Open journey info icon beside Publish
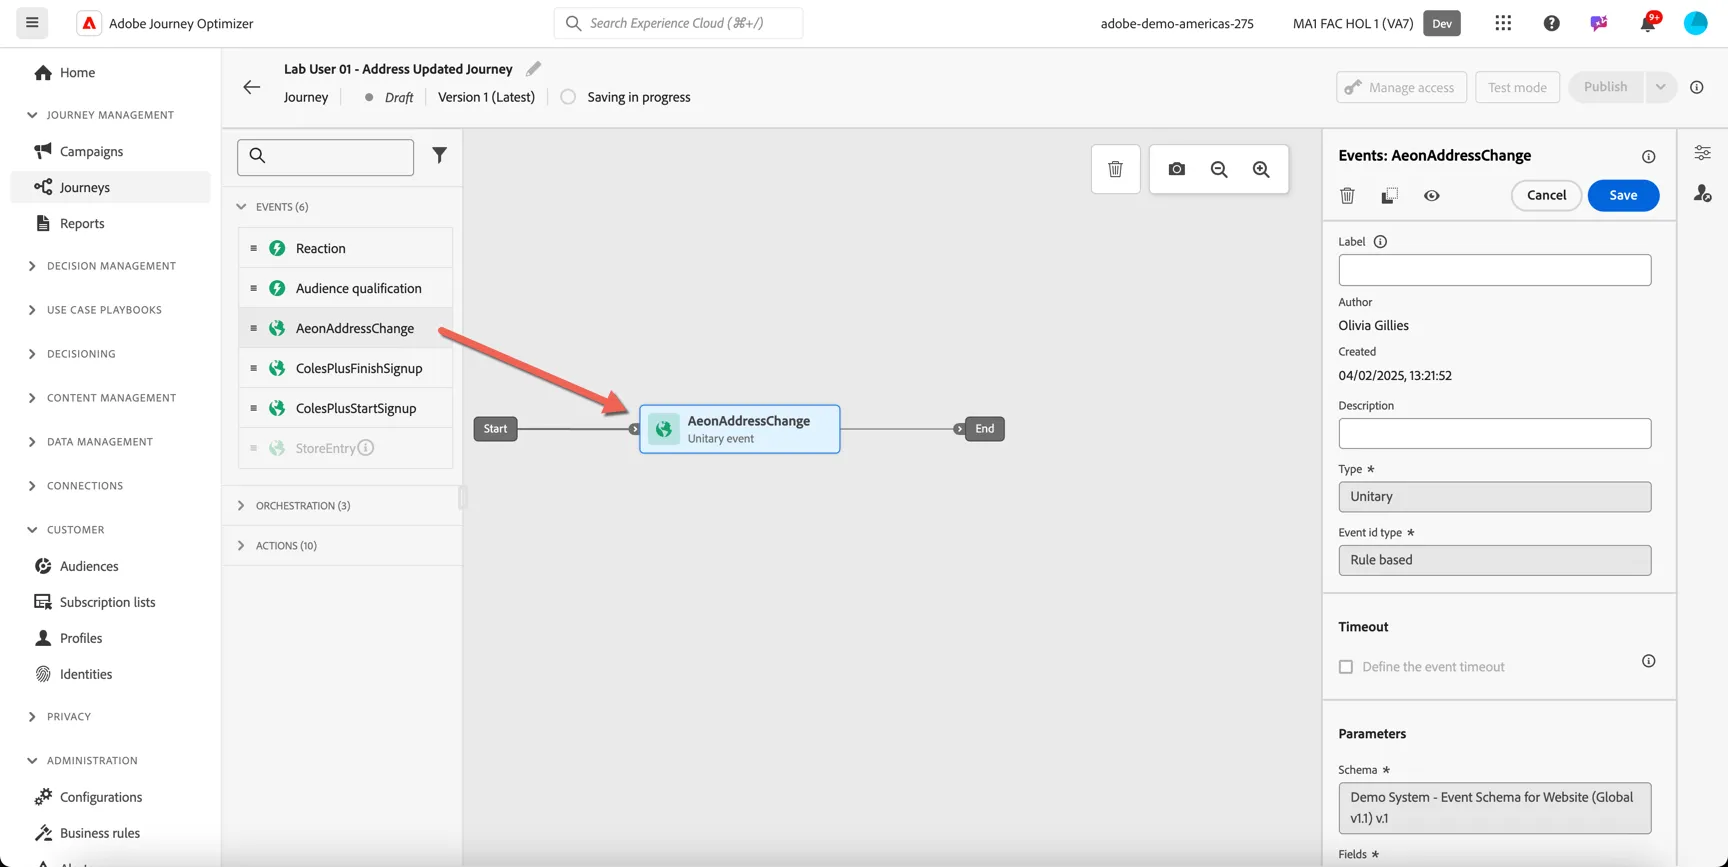The image size is (1728, 867). click(1697, 87)
